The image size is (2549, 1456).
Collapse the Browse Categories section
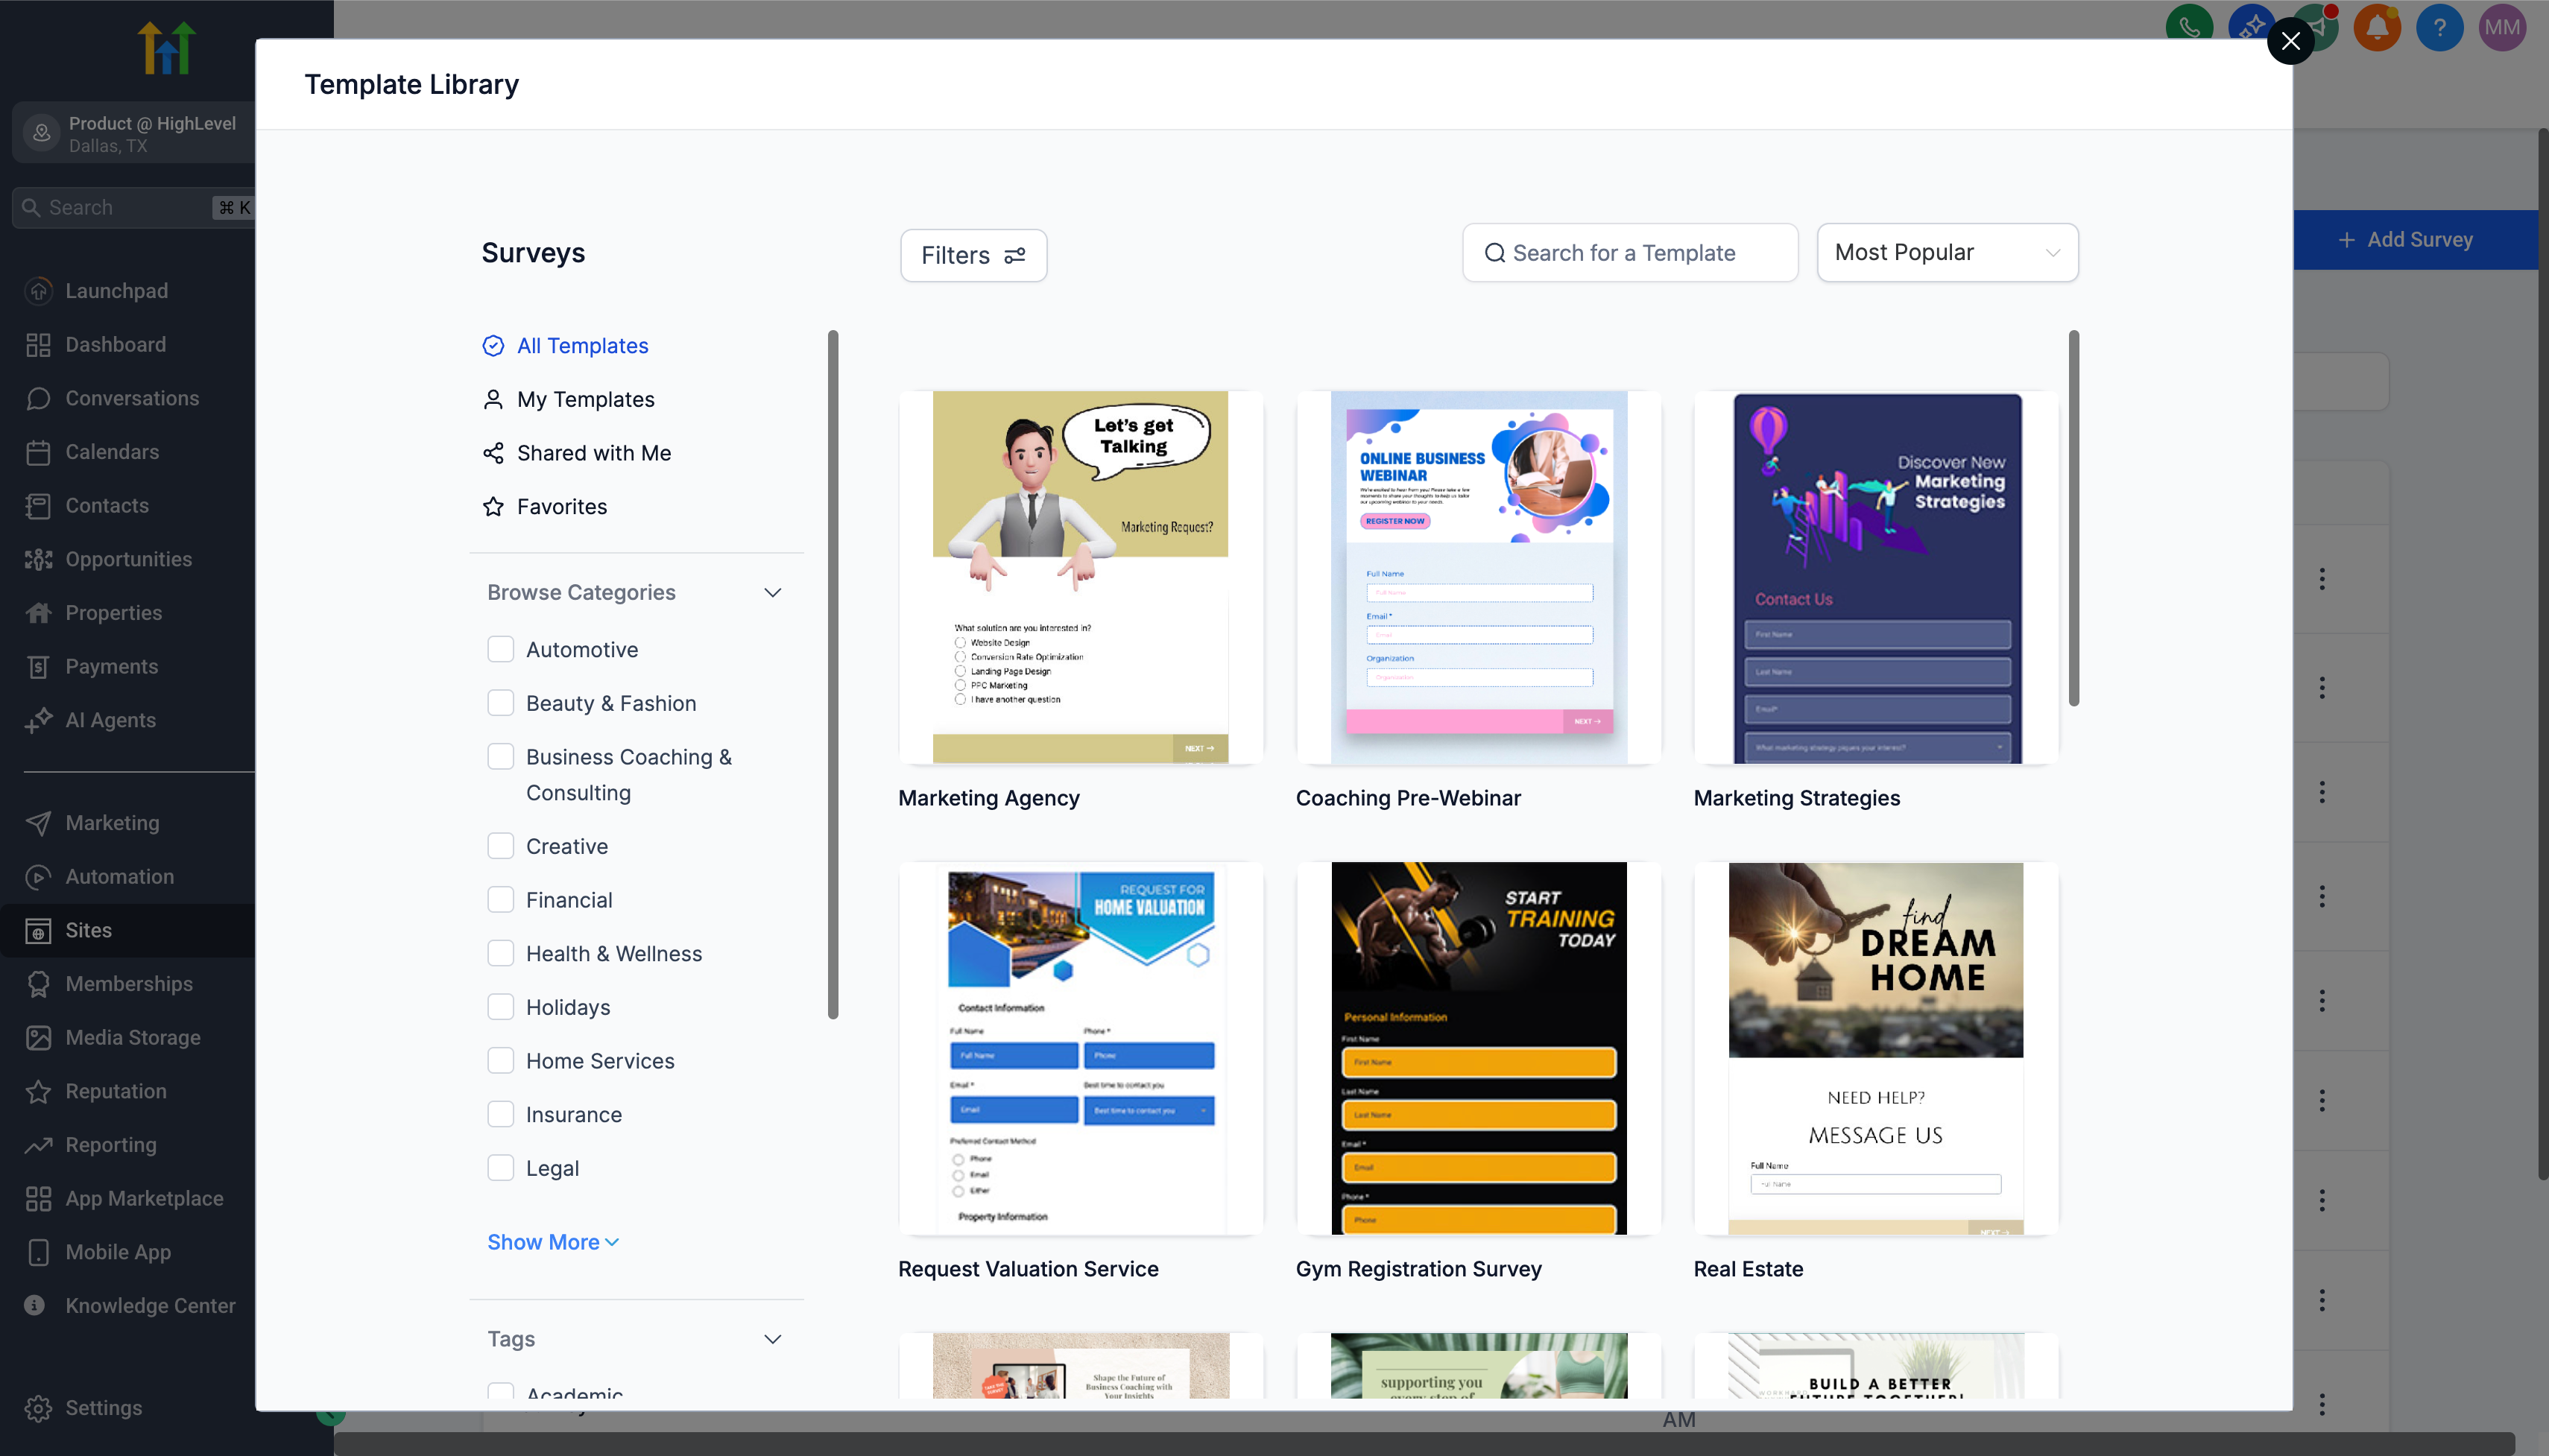click(x=772, y=593)
